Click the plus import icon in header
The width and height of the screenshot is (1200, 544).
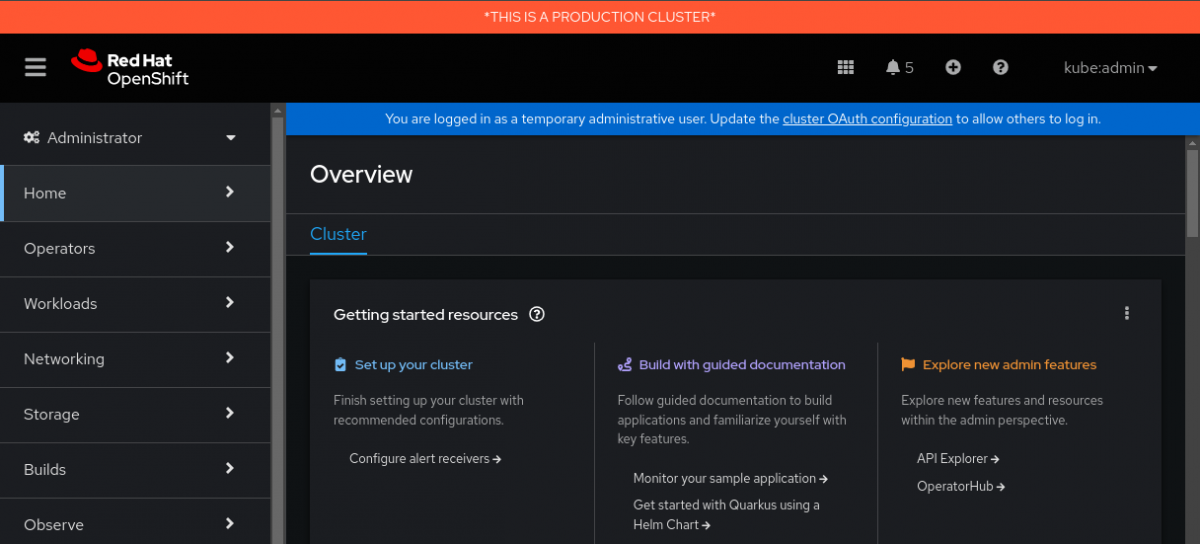(x=953, y=67)
